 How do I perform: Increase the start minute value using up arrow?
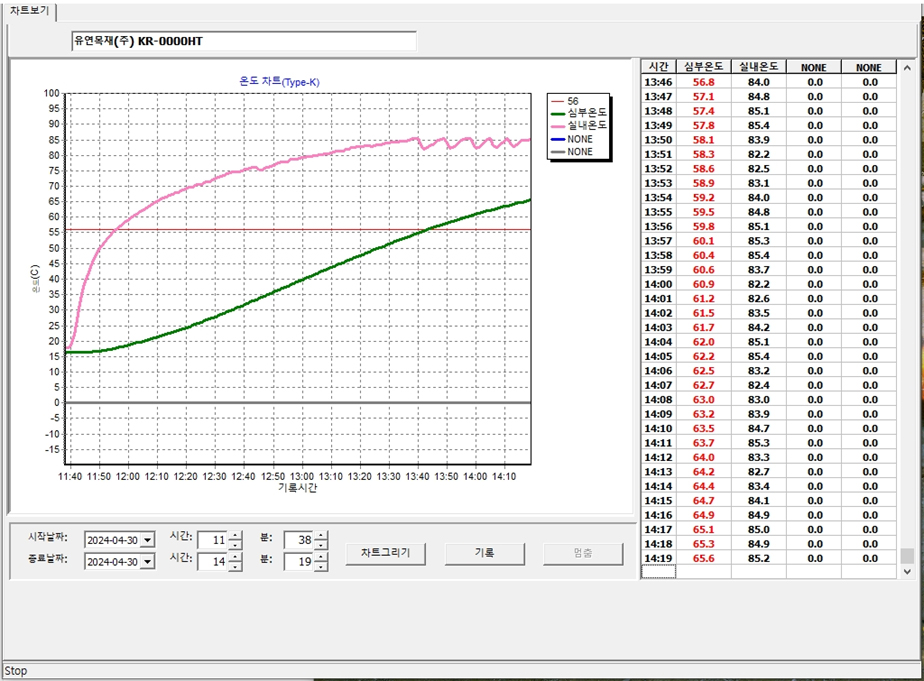pyautogui.click(x=321, y=535)
